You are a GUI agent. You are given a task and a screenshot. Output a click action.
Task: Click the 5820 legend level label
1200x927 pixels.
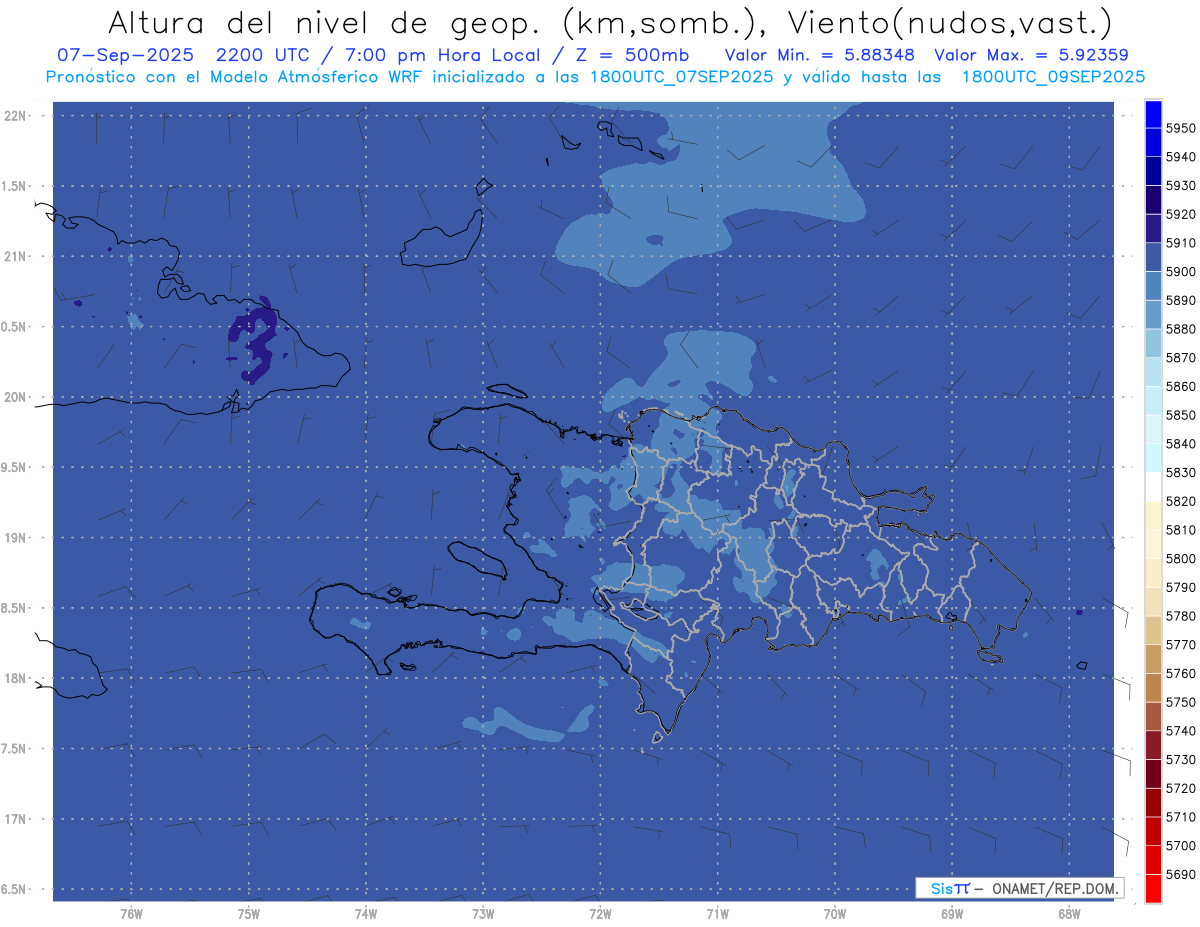point(1180,501)
